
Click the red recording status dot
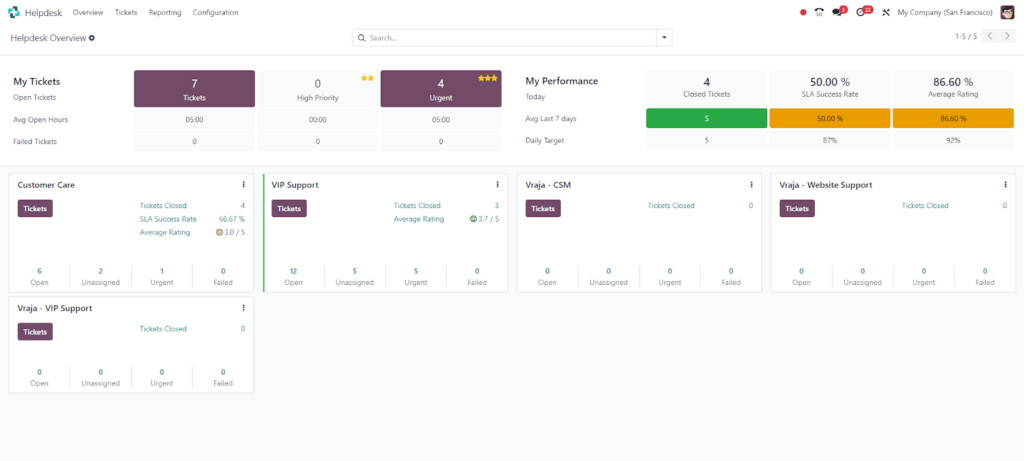click(x=802, y=12)
